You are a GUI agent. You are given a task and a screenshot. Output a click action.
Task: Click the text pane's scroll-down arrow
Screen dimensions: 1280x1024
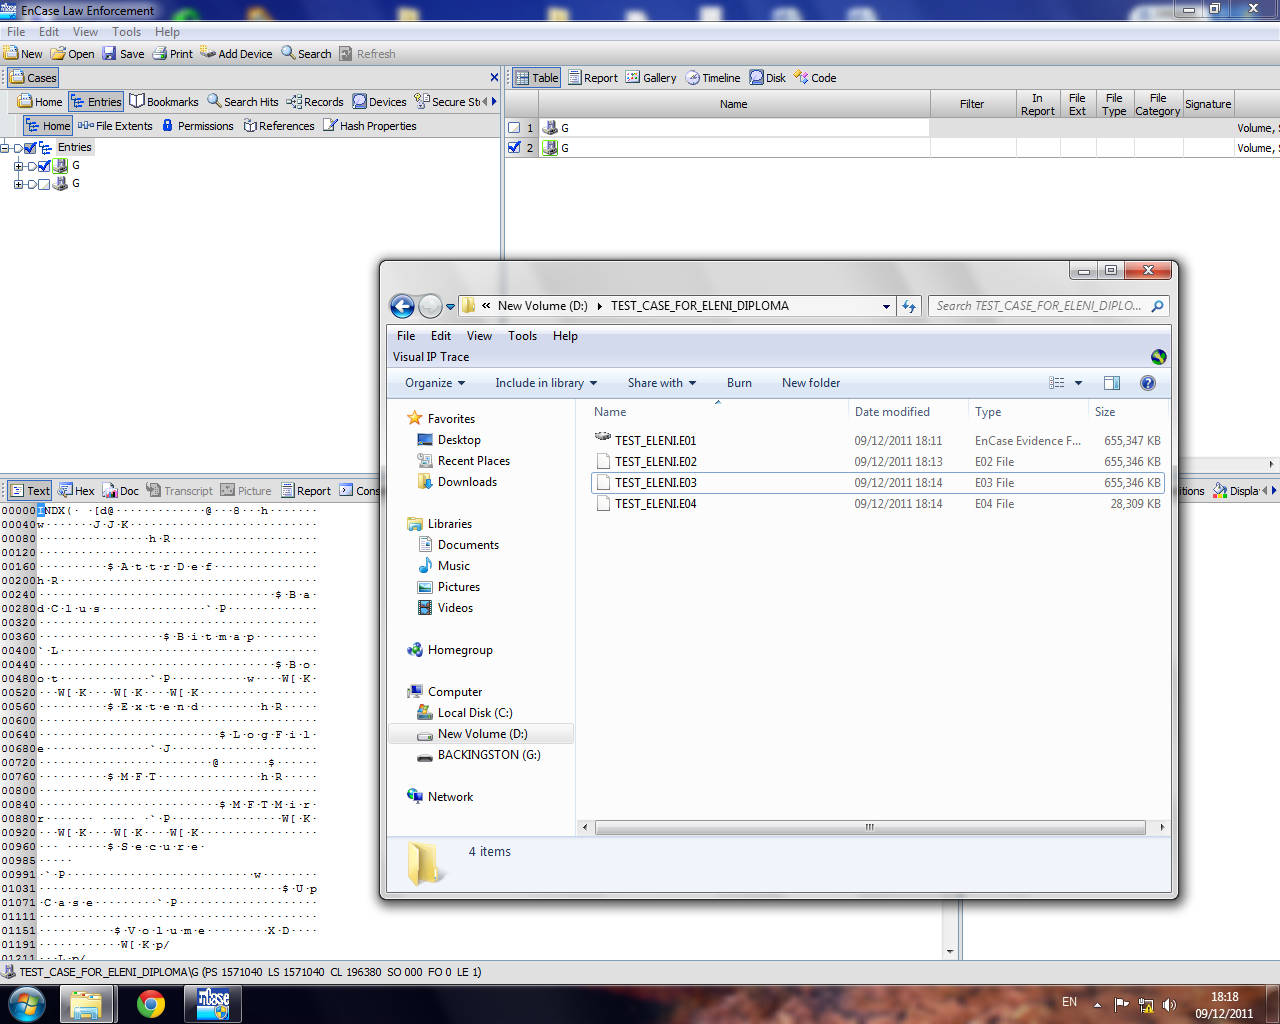click(950, 952)
